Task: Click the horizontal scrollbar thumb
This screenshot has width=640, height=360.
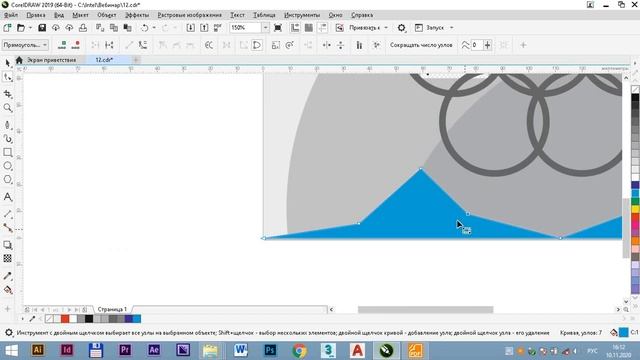Action: (x=425, y=309)
